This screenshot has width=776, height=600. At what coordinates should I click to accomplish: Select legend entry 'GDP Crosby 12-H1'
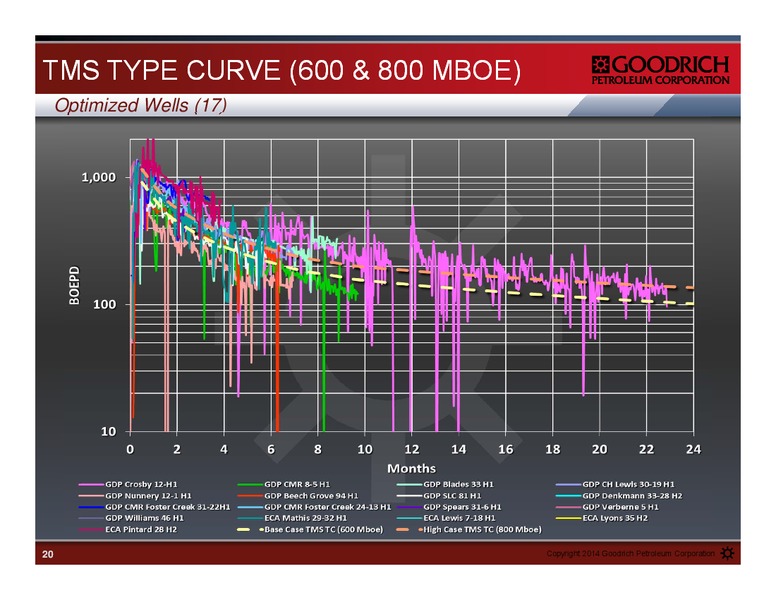click(128, 484)
